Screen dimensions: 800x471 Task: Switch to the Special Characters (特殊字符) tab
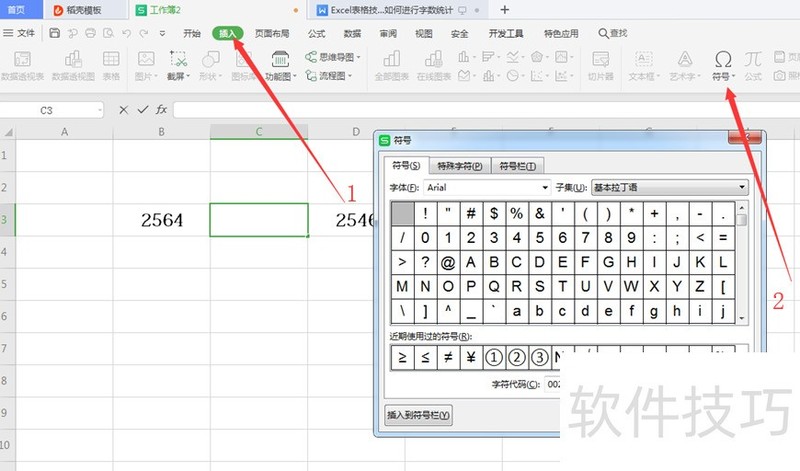(460, 166)
